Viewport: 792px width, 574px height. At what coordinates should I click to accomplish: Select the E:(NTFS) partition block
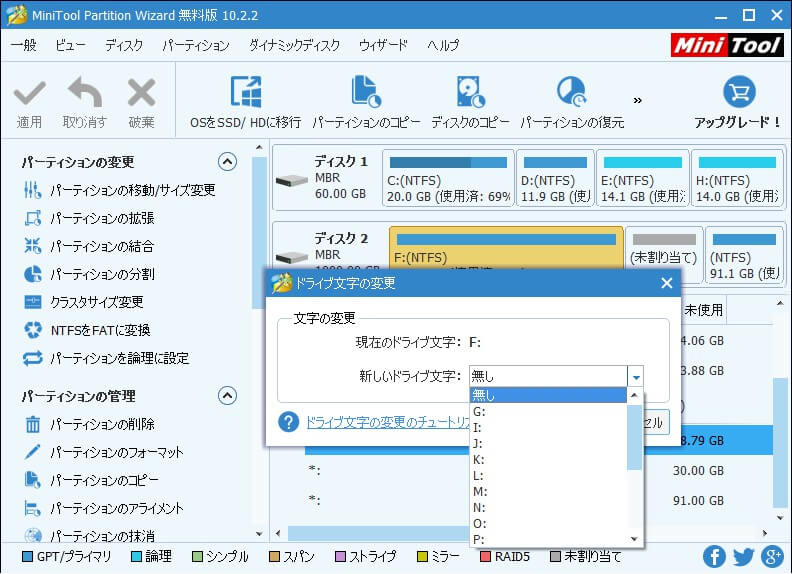pos(642,178)
